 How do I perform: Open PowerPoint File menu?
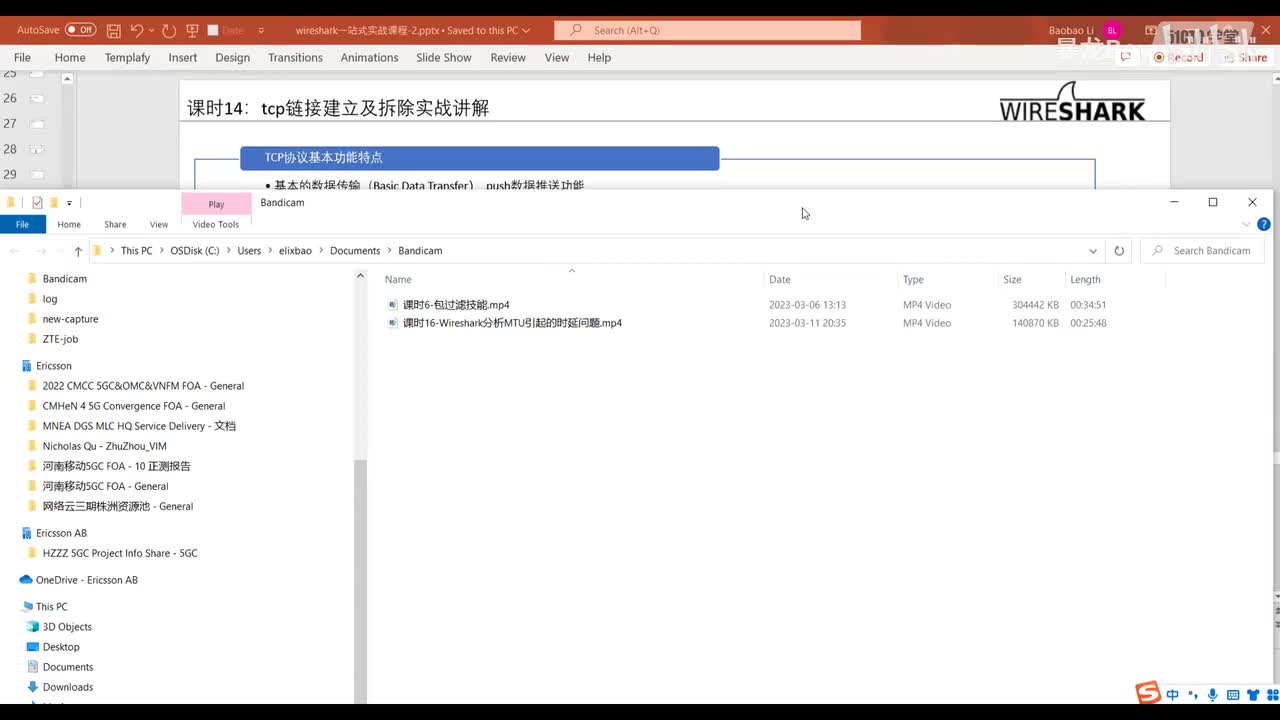(x=22, y=58)
